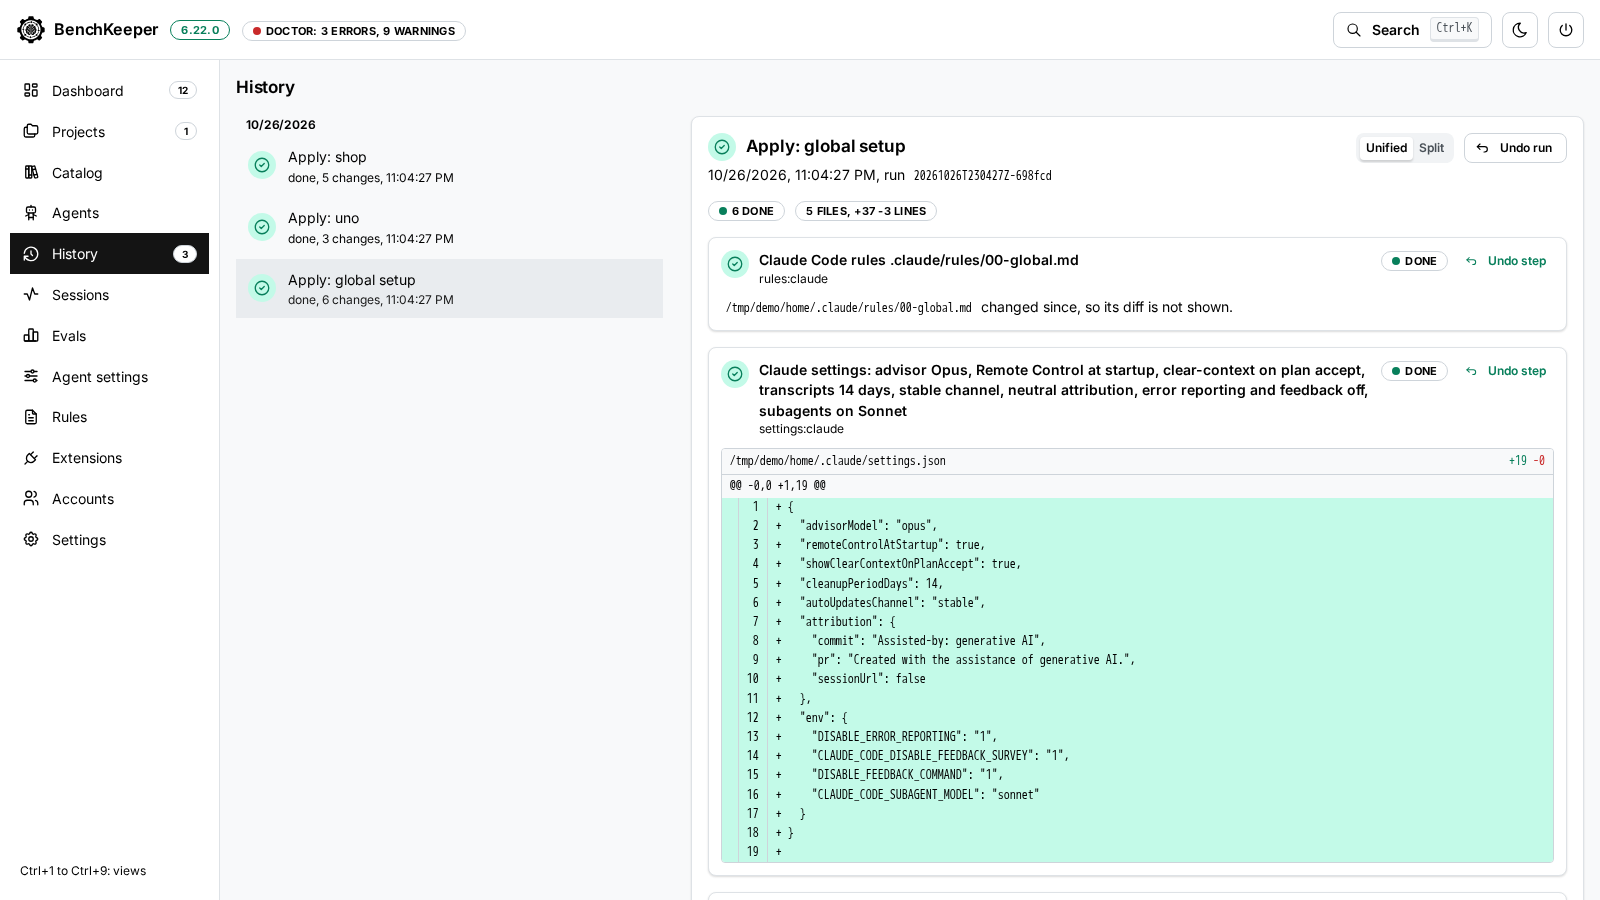Click the Evals chart icon
The width and height of the screenshot is (1600, 900).
pos(31,336)
